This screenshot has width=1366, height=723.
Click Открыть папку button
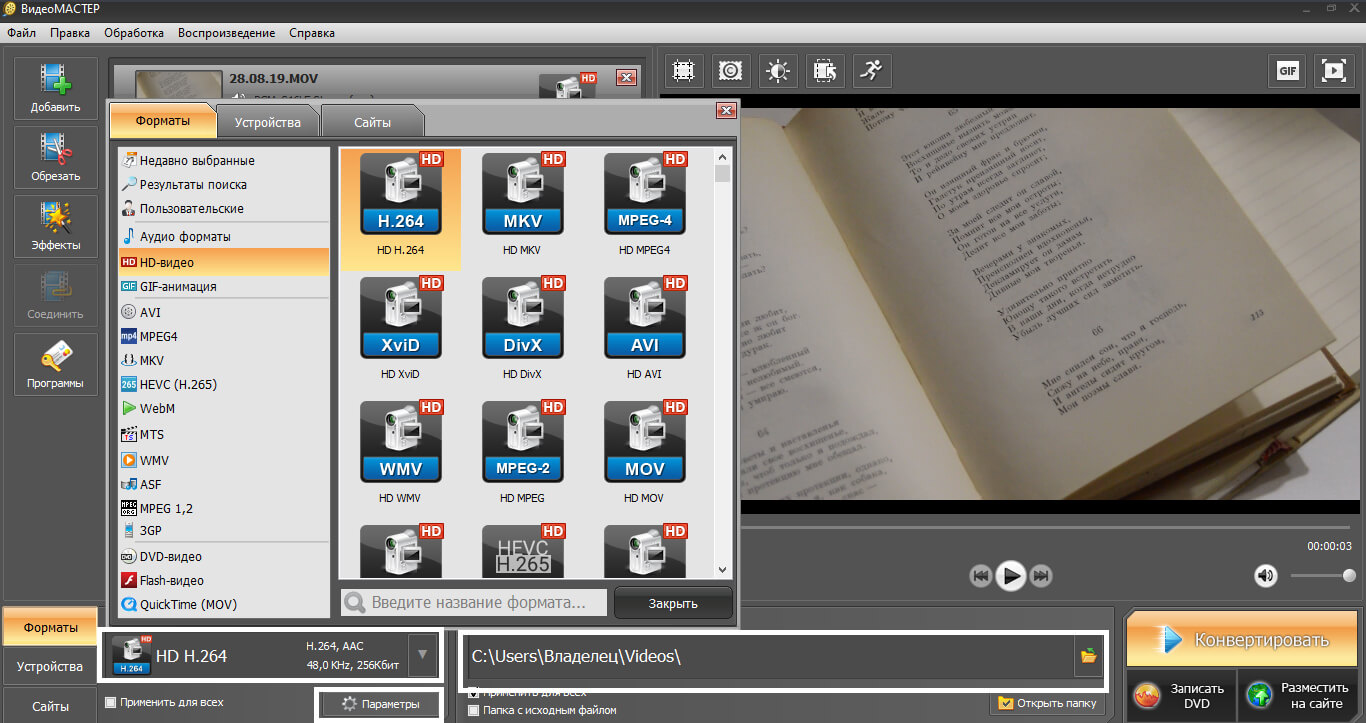1048,703
